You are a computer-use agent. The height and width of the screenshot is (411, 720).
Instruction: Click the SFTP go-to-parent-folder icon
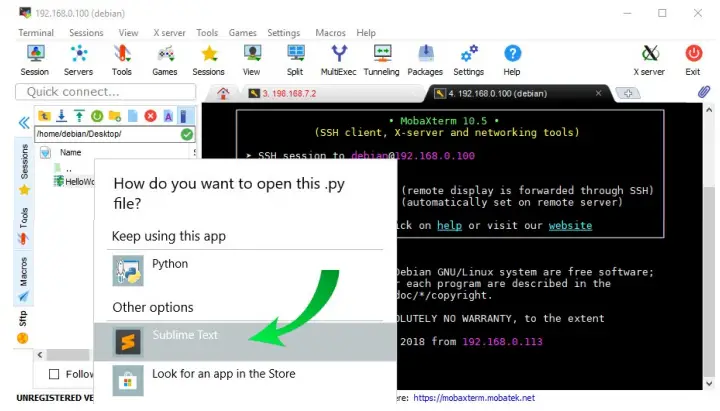click(44, 116)
